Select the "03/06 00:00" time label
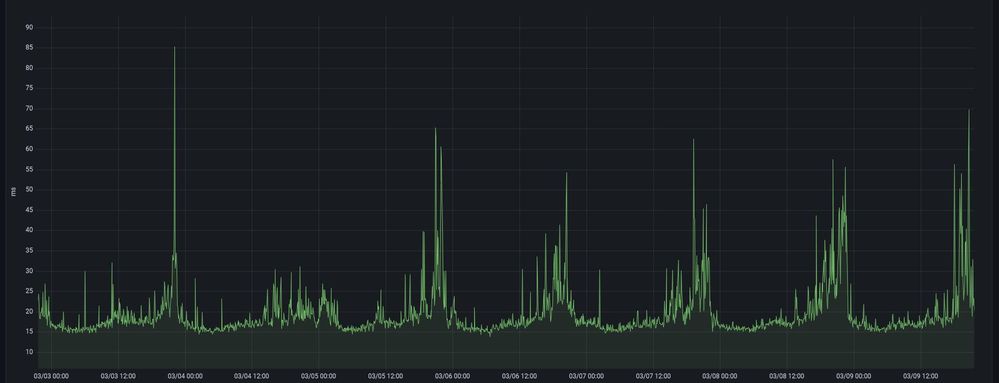Screen dimensions: 999x383 tap(452, 377)
